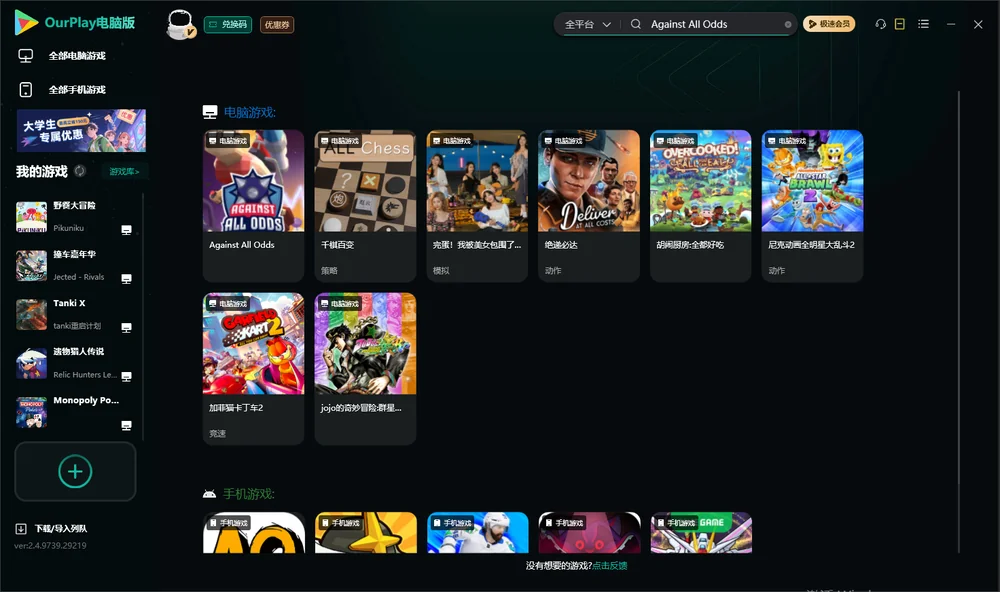Click the OurPlay logo icon
Screen dimensions: 1000x592
pos(26,23)
